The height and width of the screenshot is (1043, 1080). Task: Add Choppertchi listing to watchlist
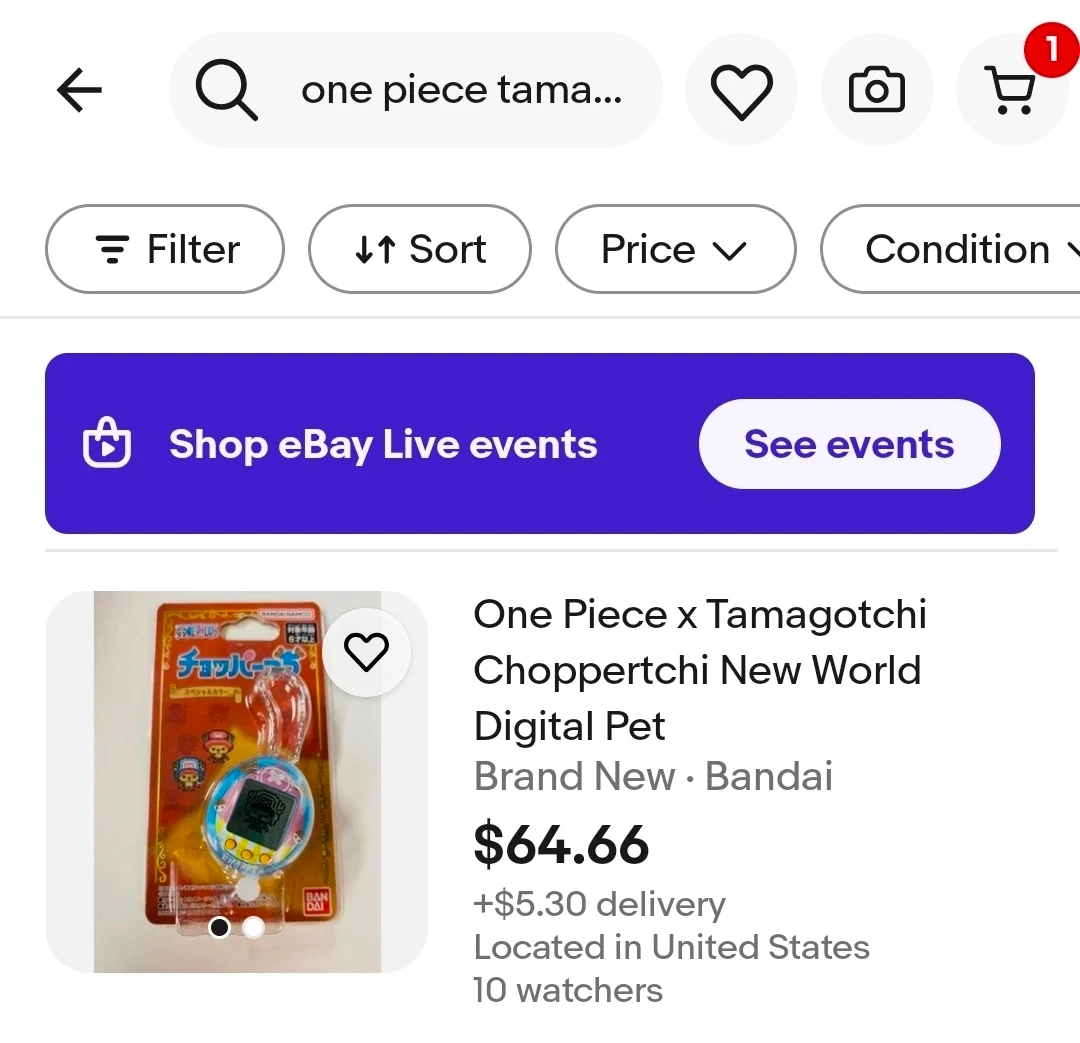[366, 653]
